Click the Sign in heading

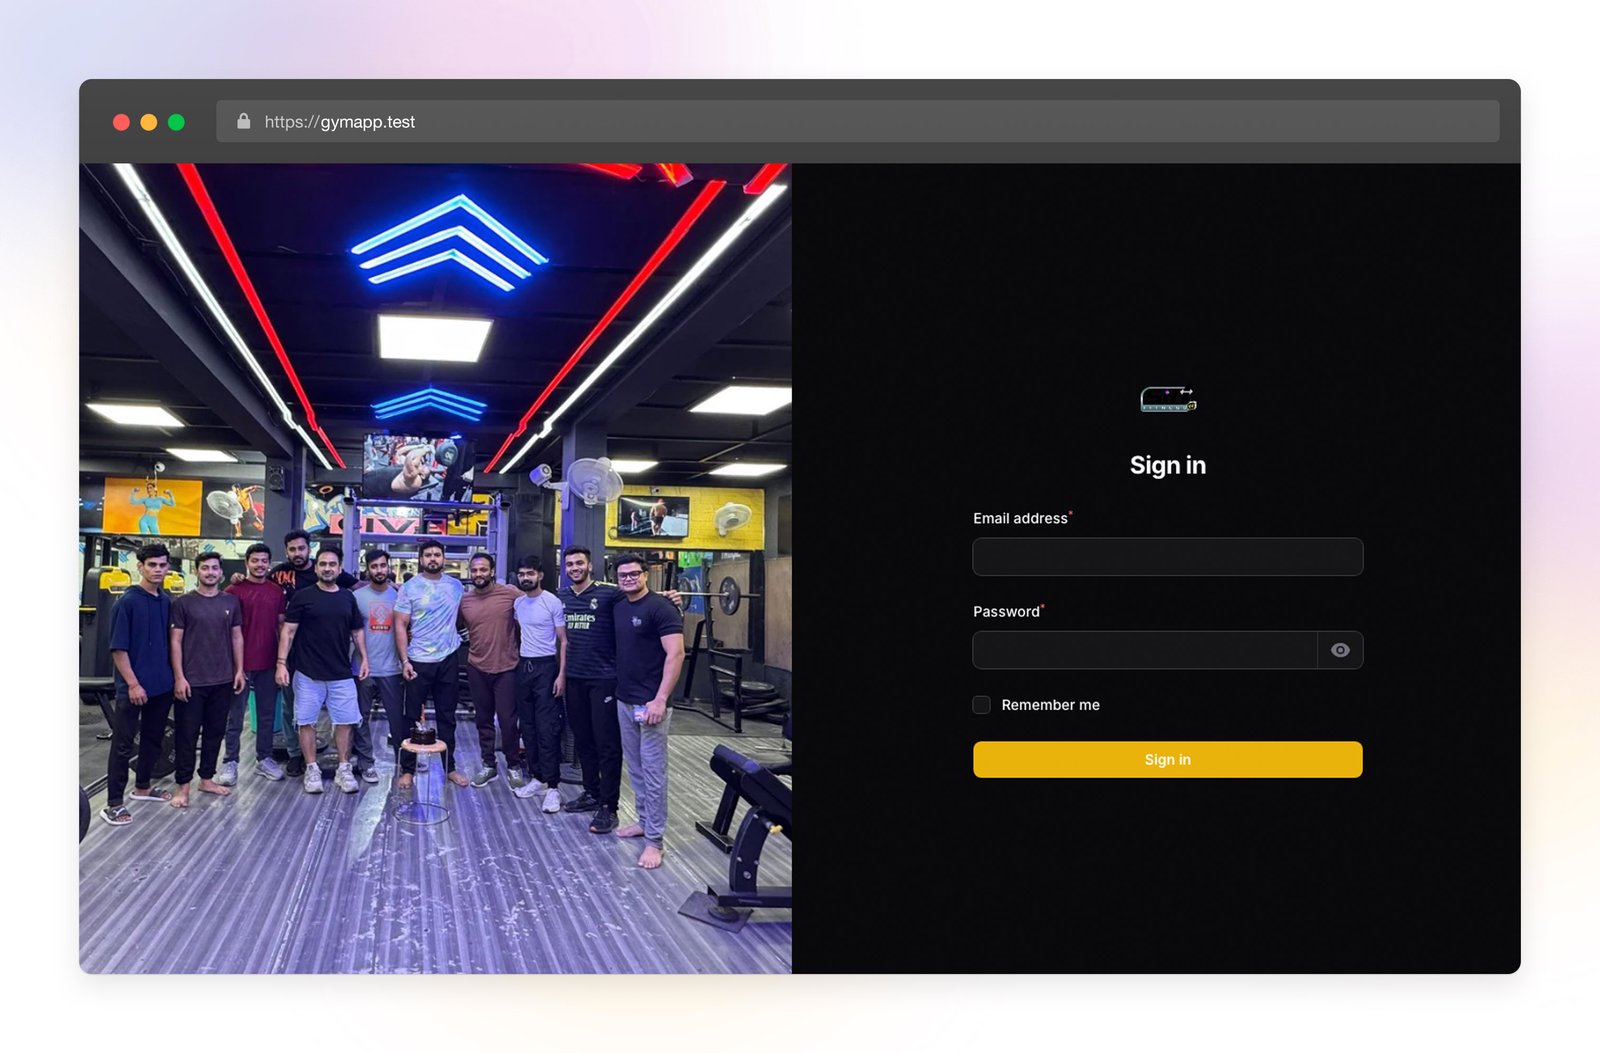(1167, 465)
